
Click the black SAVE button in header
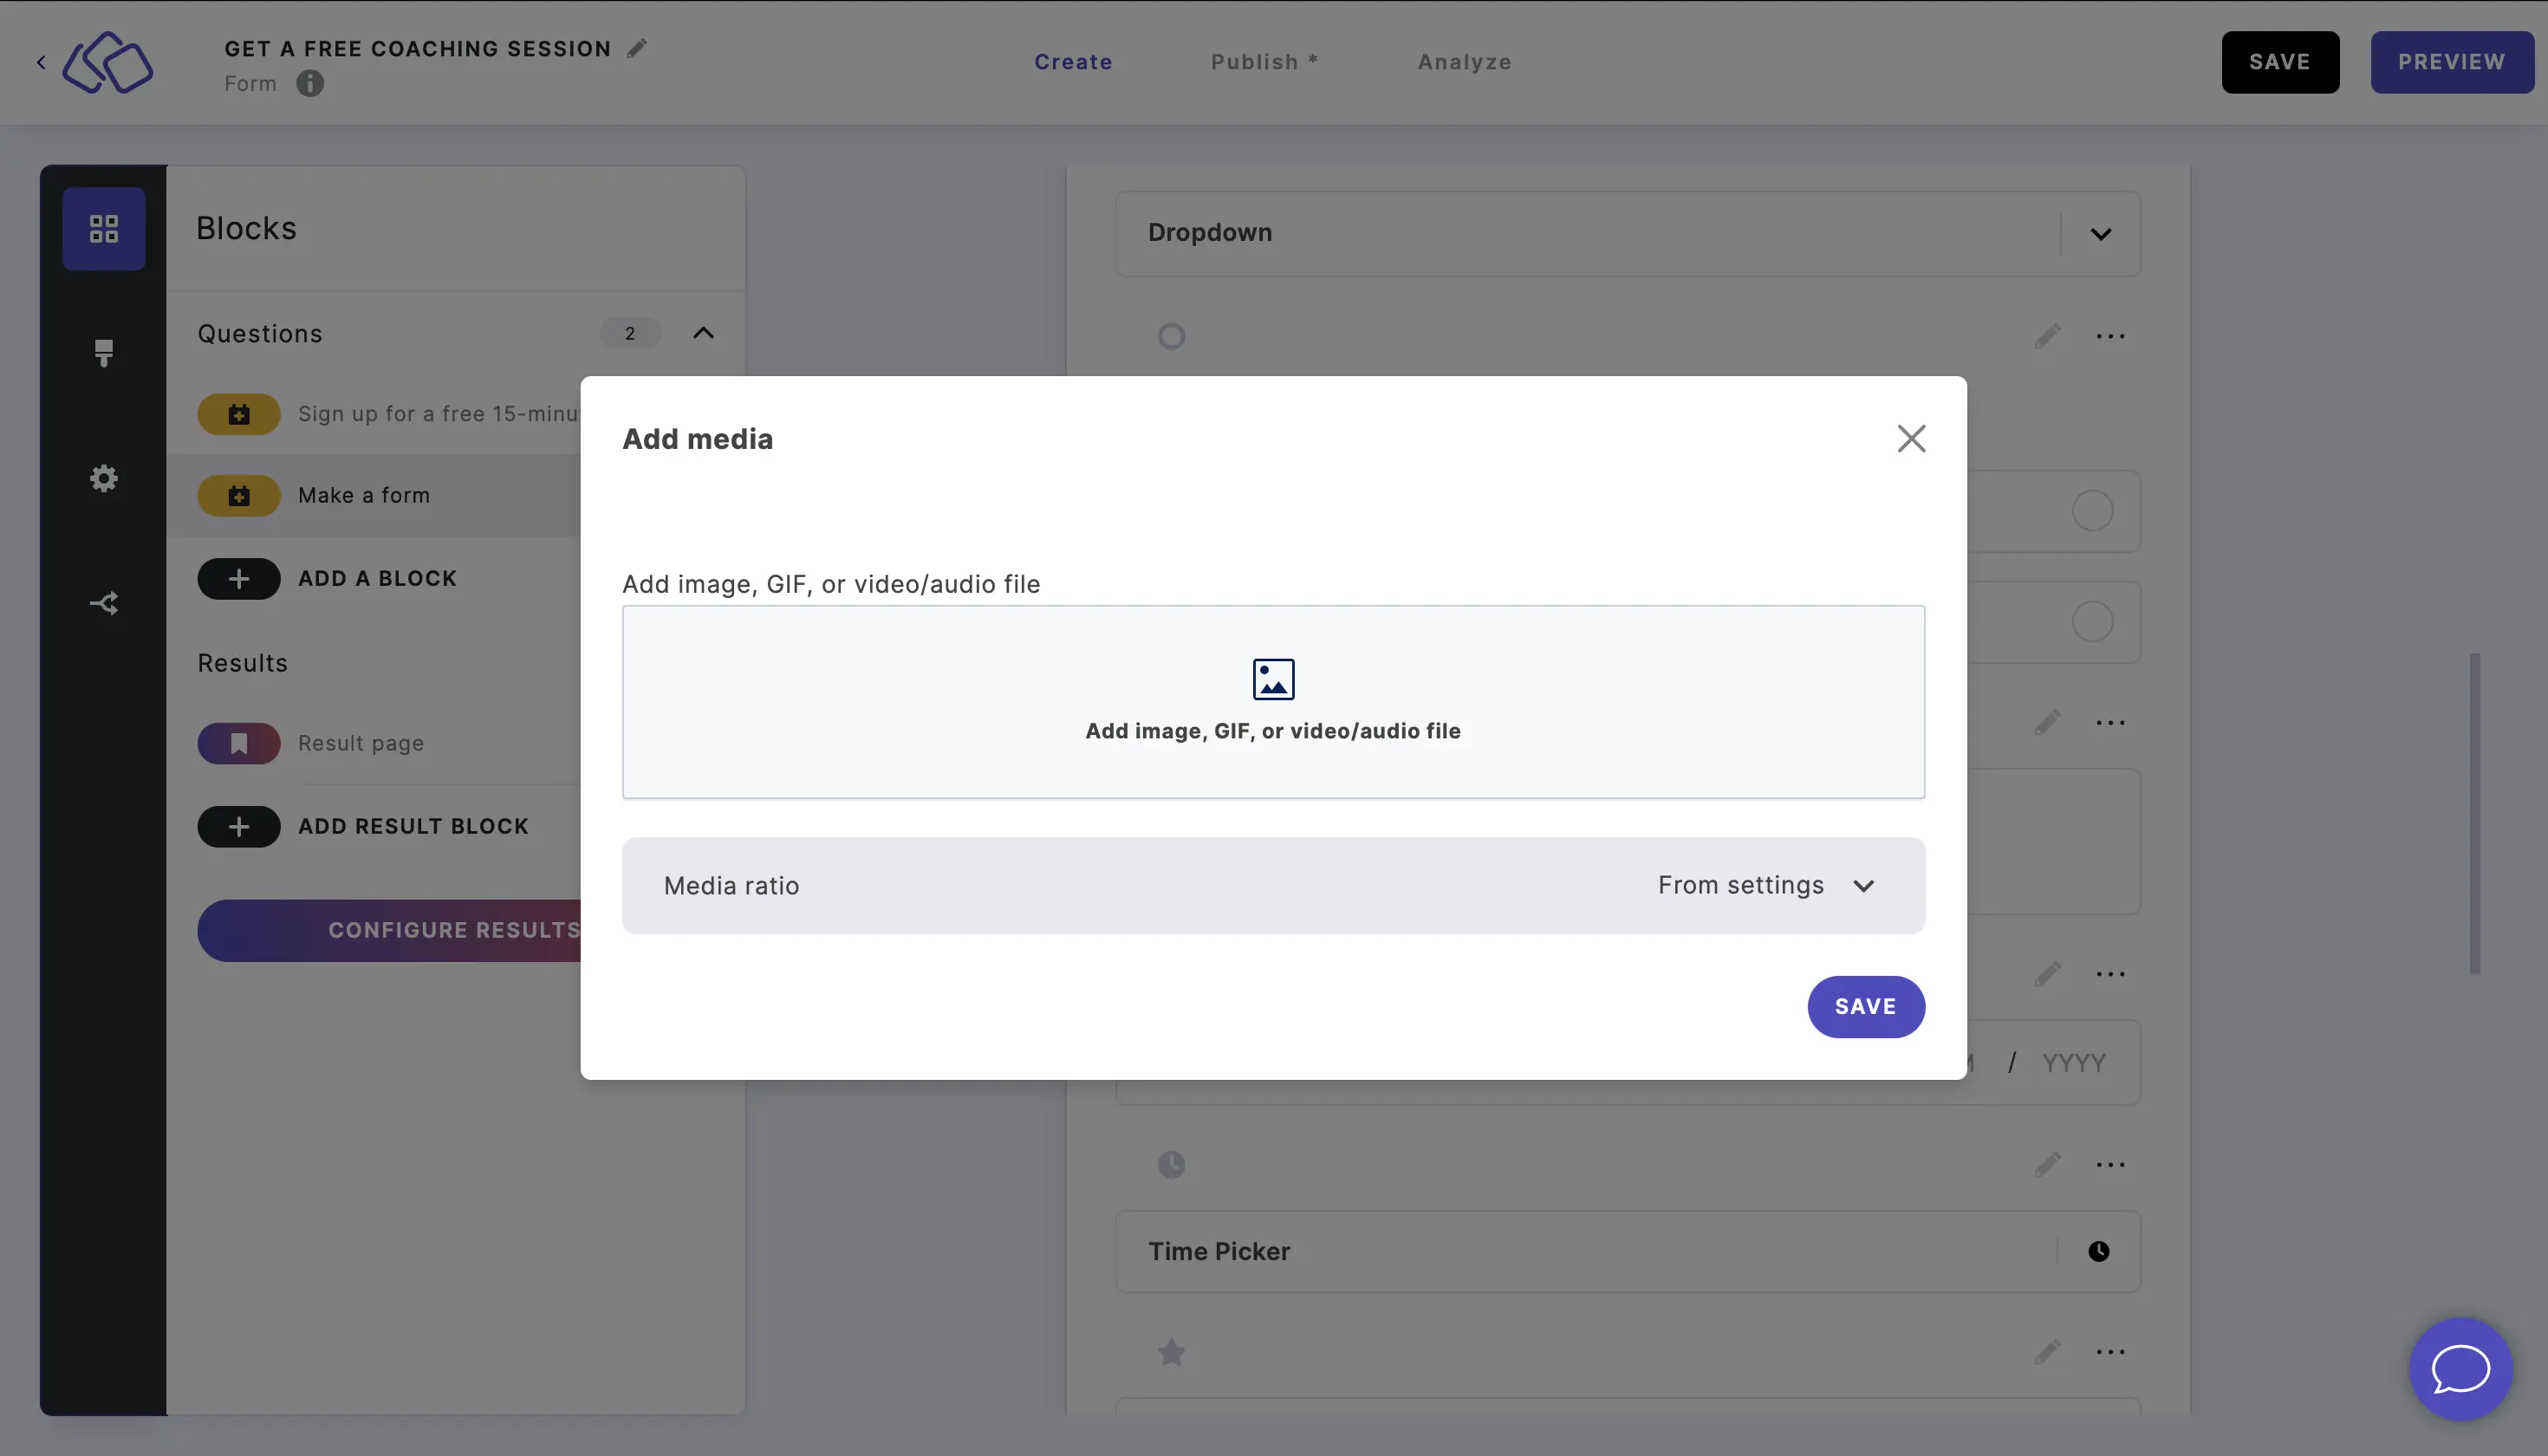click(2280, 62)
